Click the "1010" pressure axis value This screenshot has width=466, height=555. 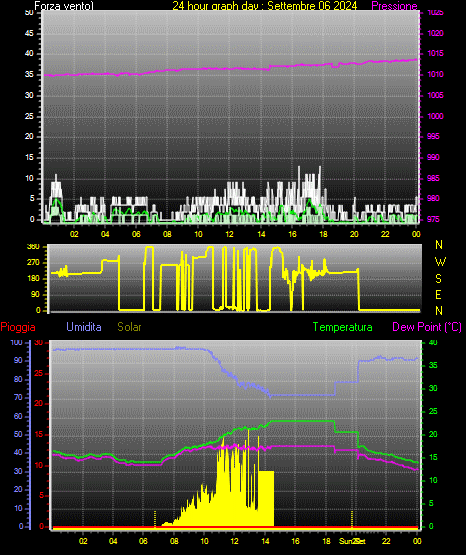coord(435,74)
